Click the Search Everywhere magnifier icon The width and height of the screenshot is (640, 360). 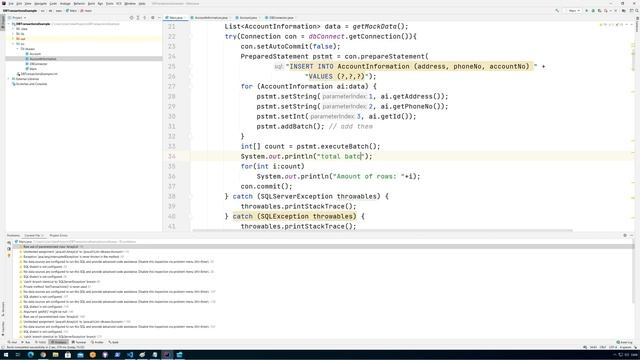636,11
